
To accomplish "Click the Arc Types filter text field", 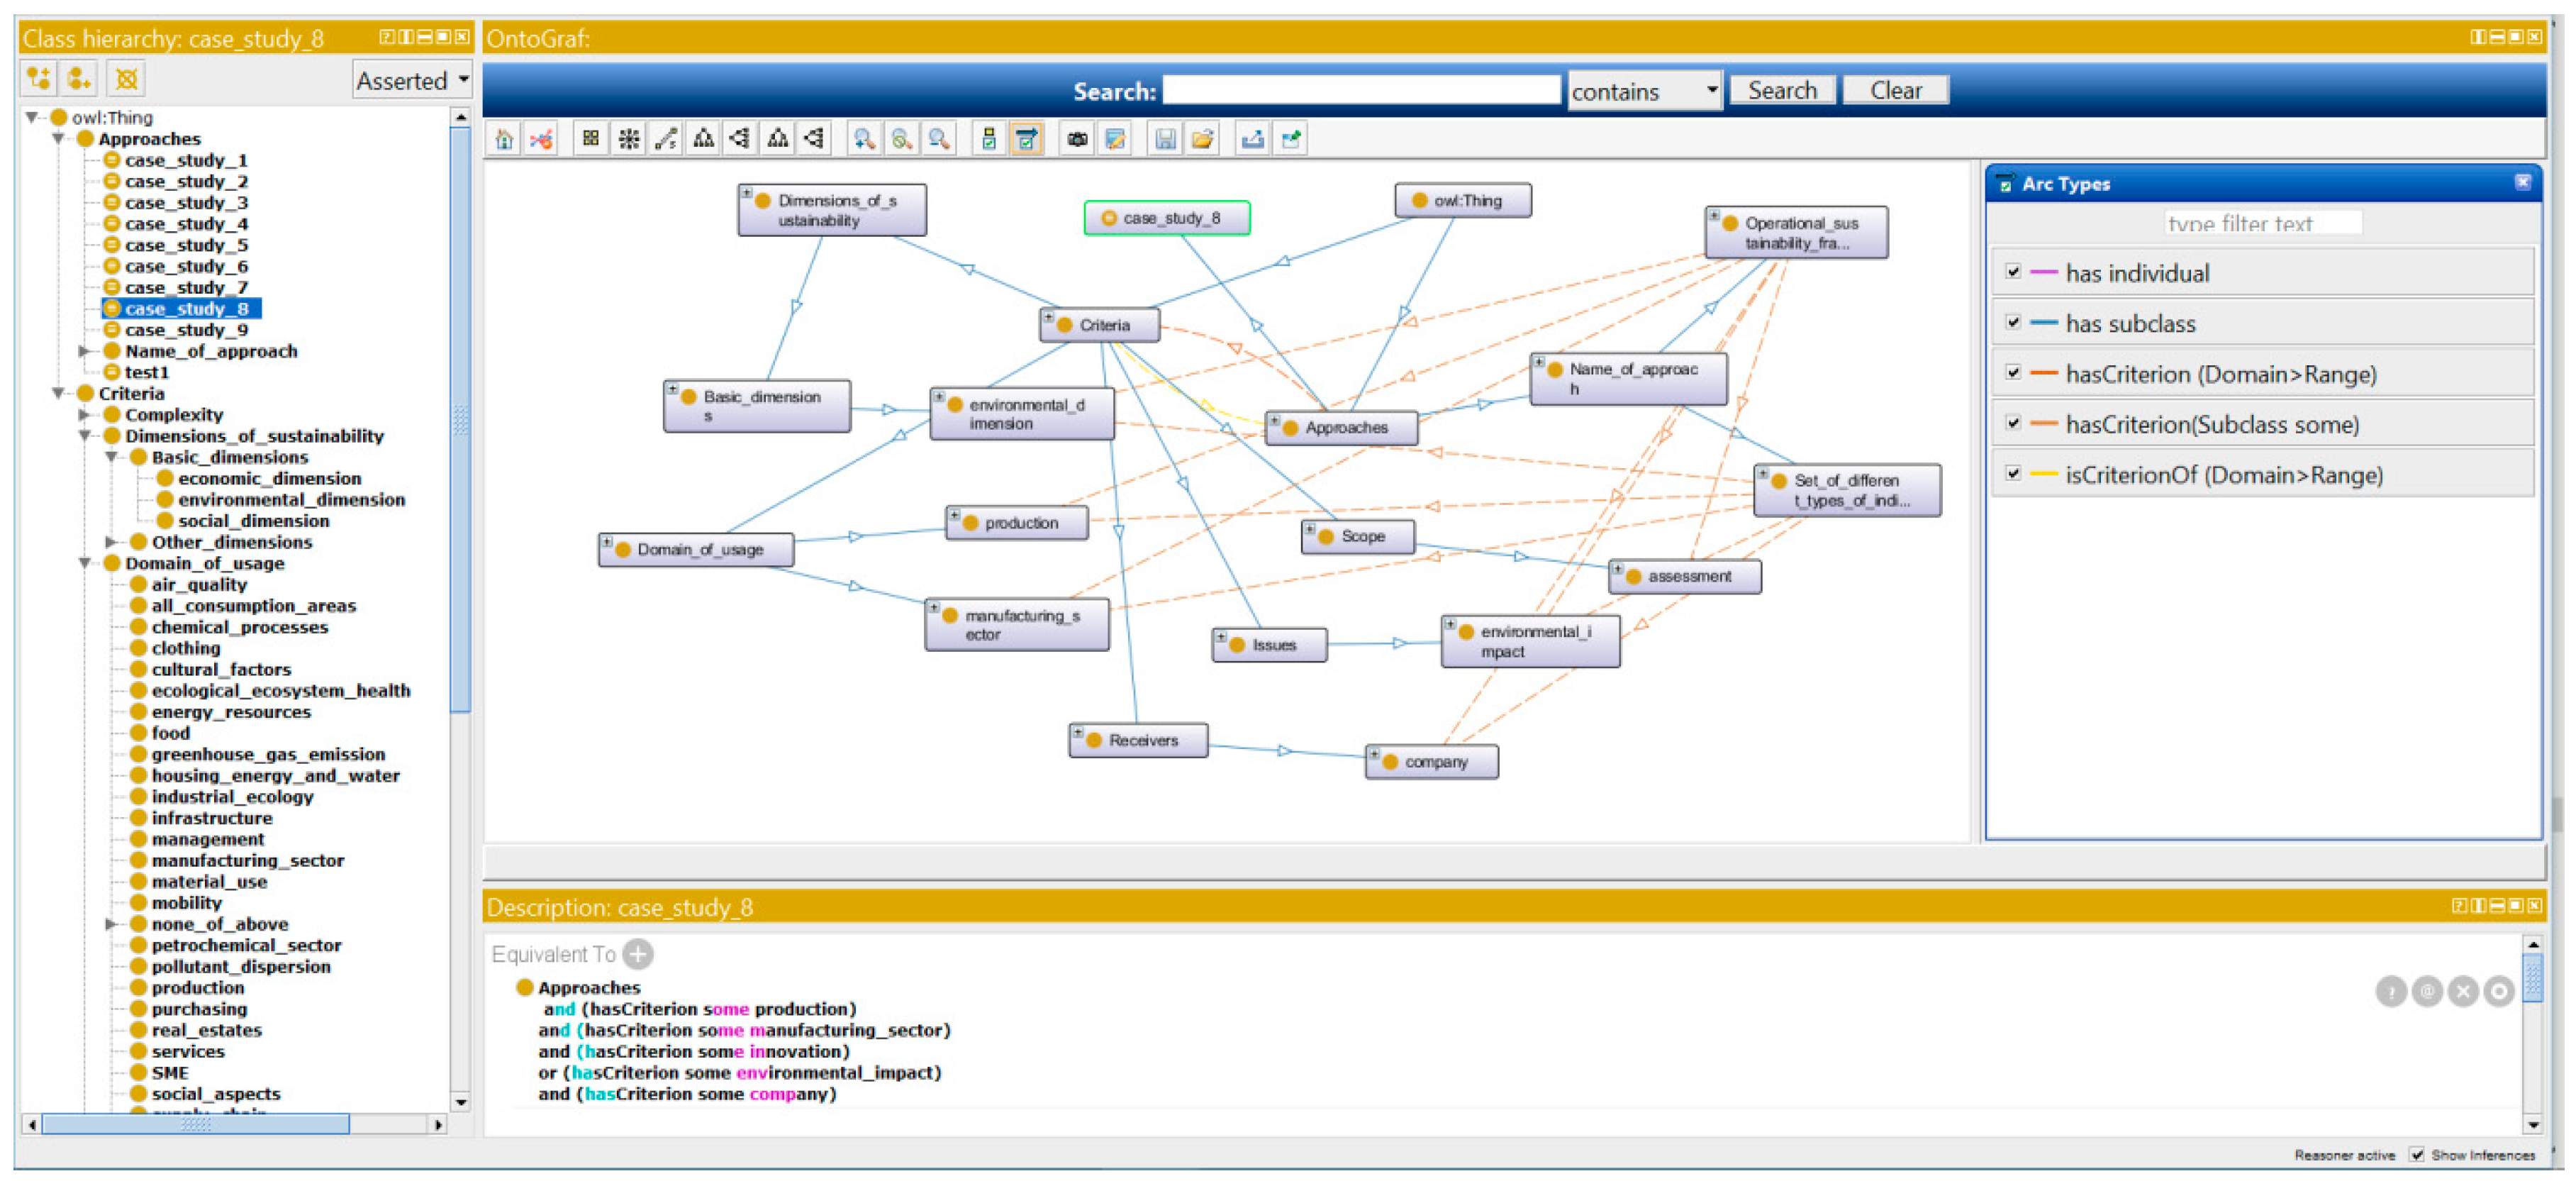I will pyautogui.click(x=2262, y=223).
